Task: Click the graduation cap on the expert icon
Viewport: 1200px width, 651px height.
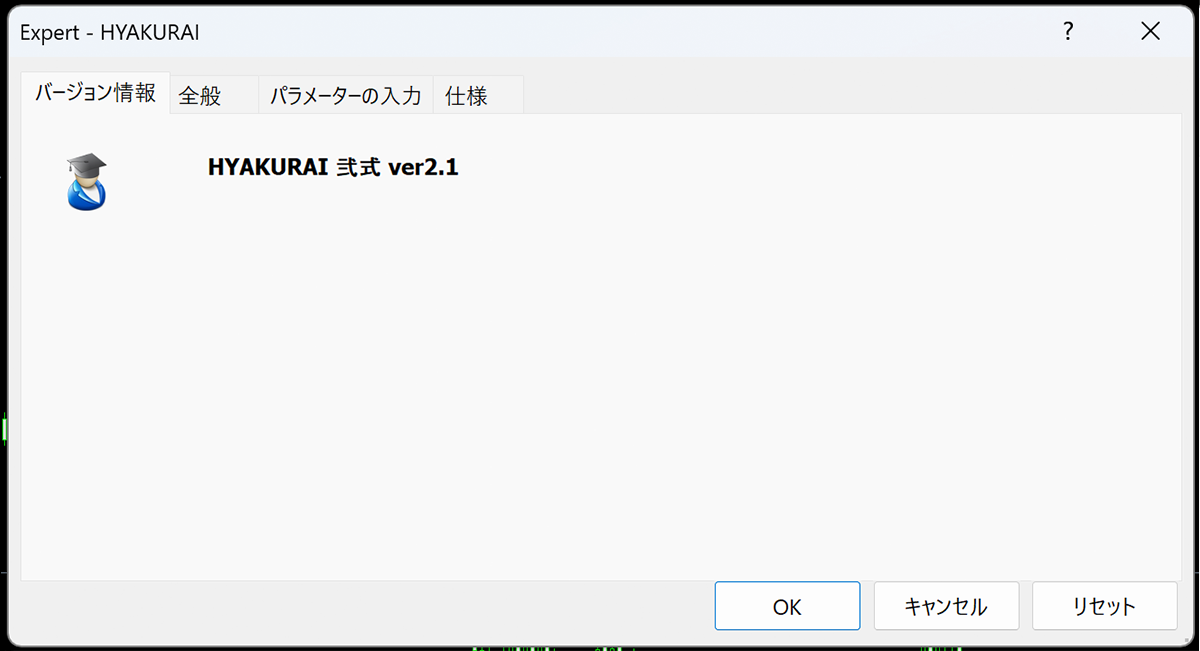Action: (87, 163)
